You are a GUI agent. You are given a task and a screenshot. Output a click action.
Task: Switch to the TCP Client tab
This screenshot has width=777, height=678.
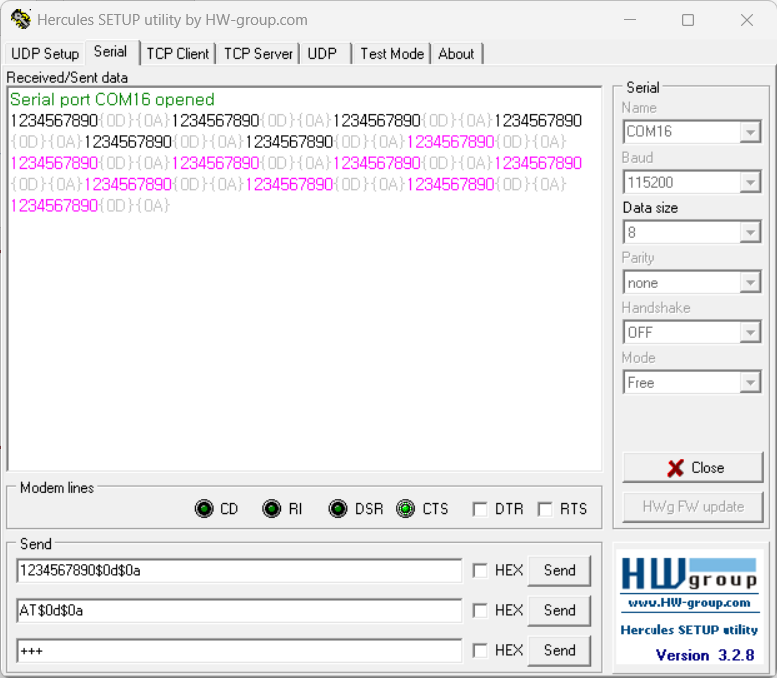click(178, 54)
